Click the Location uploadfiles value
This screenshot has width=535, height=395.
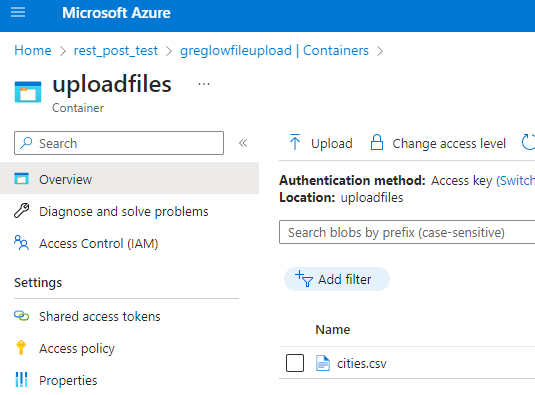(x=372, y=198)
